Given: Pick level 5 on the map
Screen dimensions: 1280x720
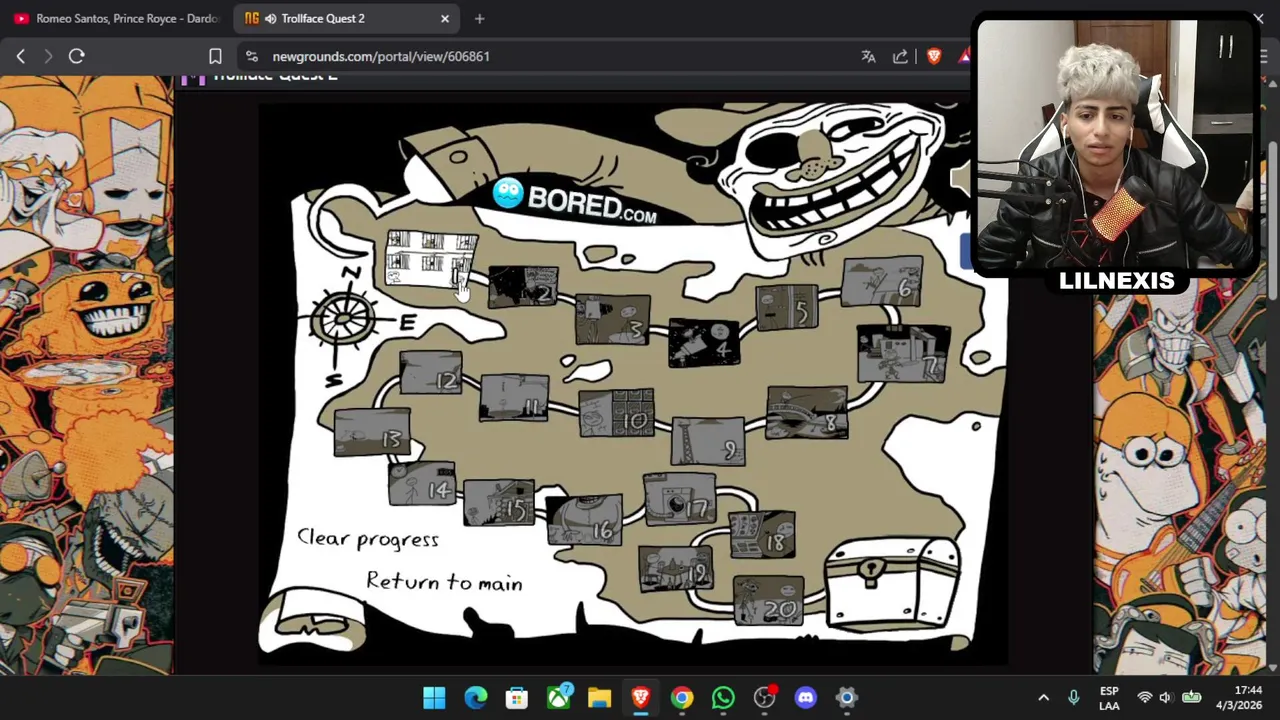Looking at the screenshot, I should (x=787, y=308).
